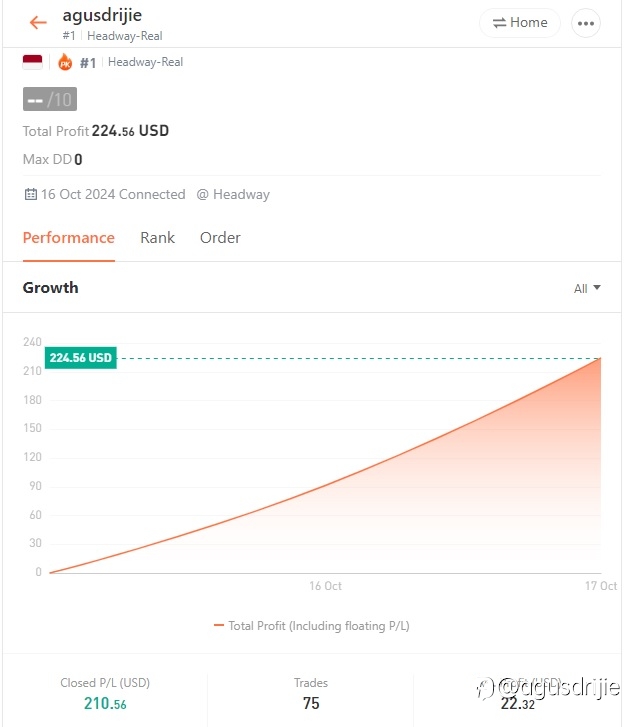Switch to the Order tab
This screenshot has width=626, height=727.
pos(220,238)
